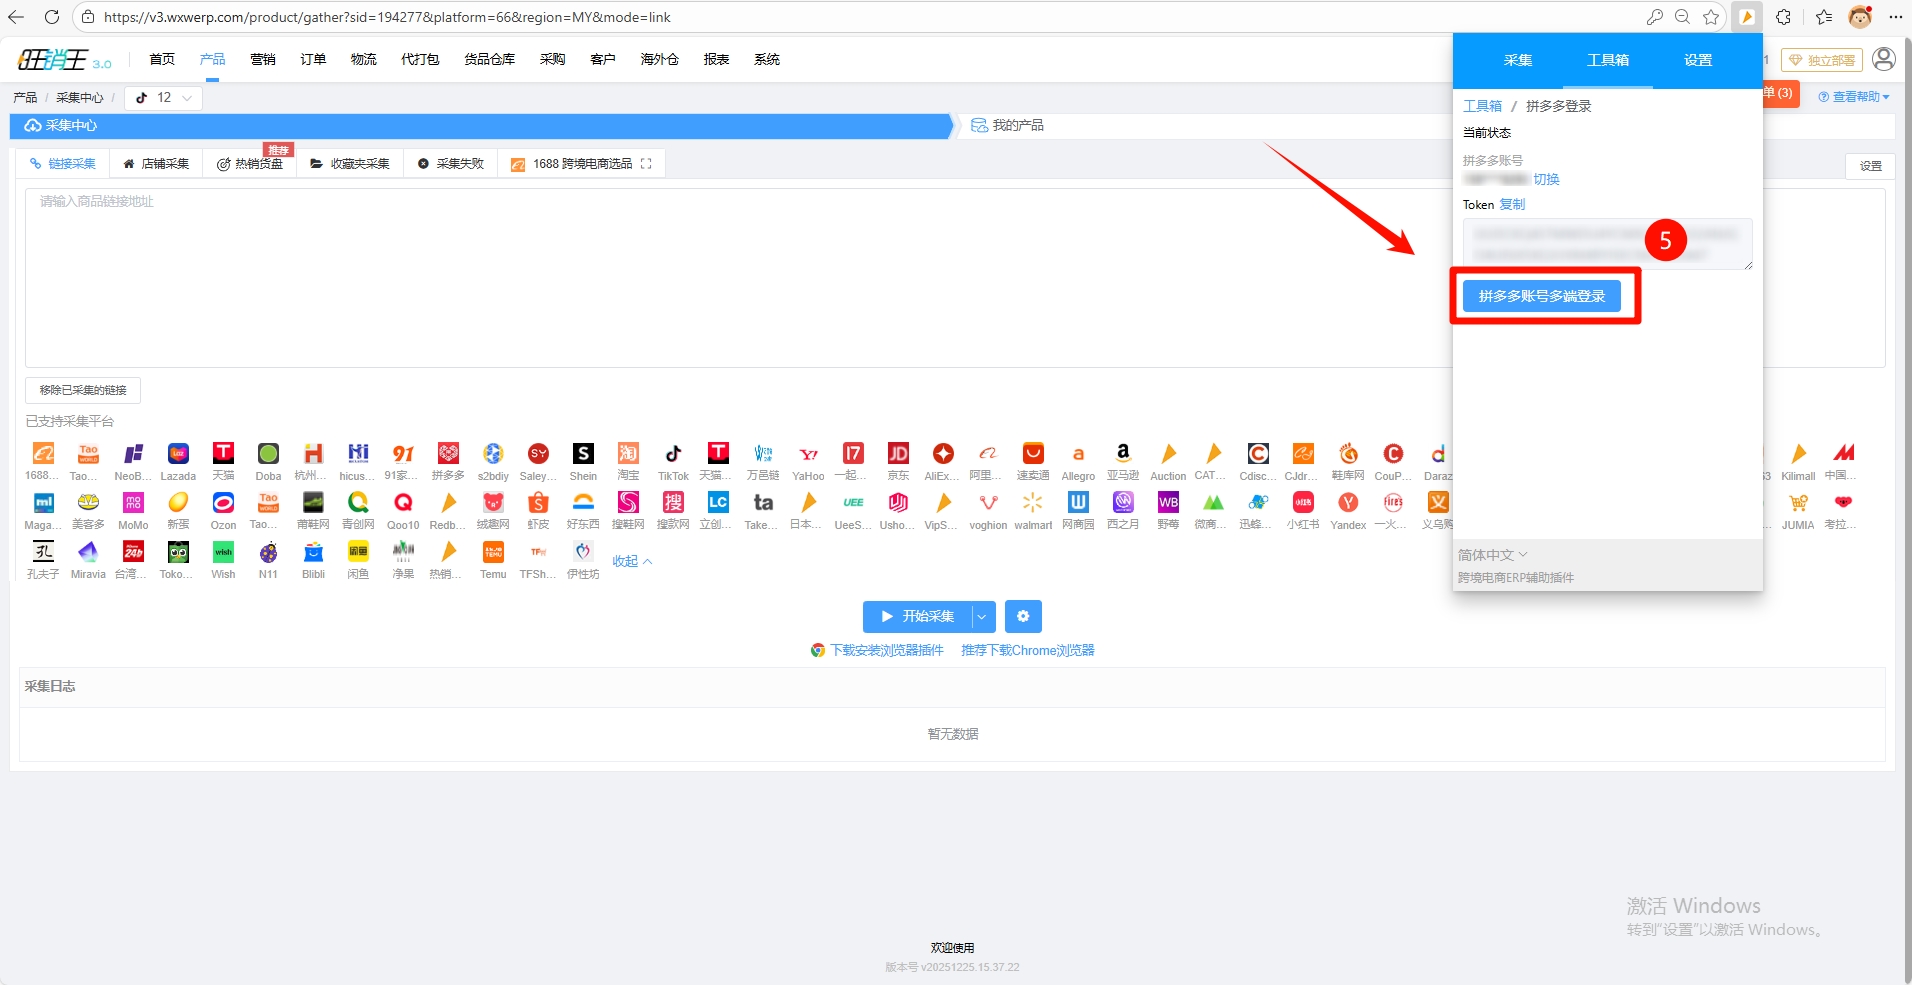This screenshot has height=985, width=1912.
Task: Click the 复制 Token link
Action: point(1512,205)
